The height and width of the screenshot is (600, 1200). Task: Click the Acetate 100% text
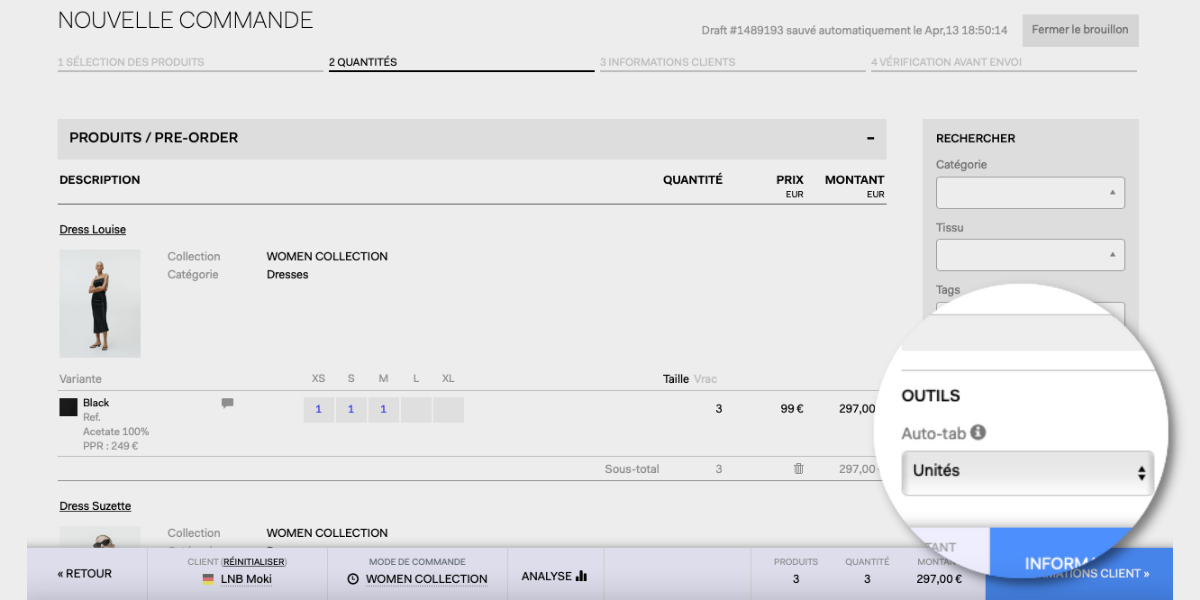116,432
